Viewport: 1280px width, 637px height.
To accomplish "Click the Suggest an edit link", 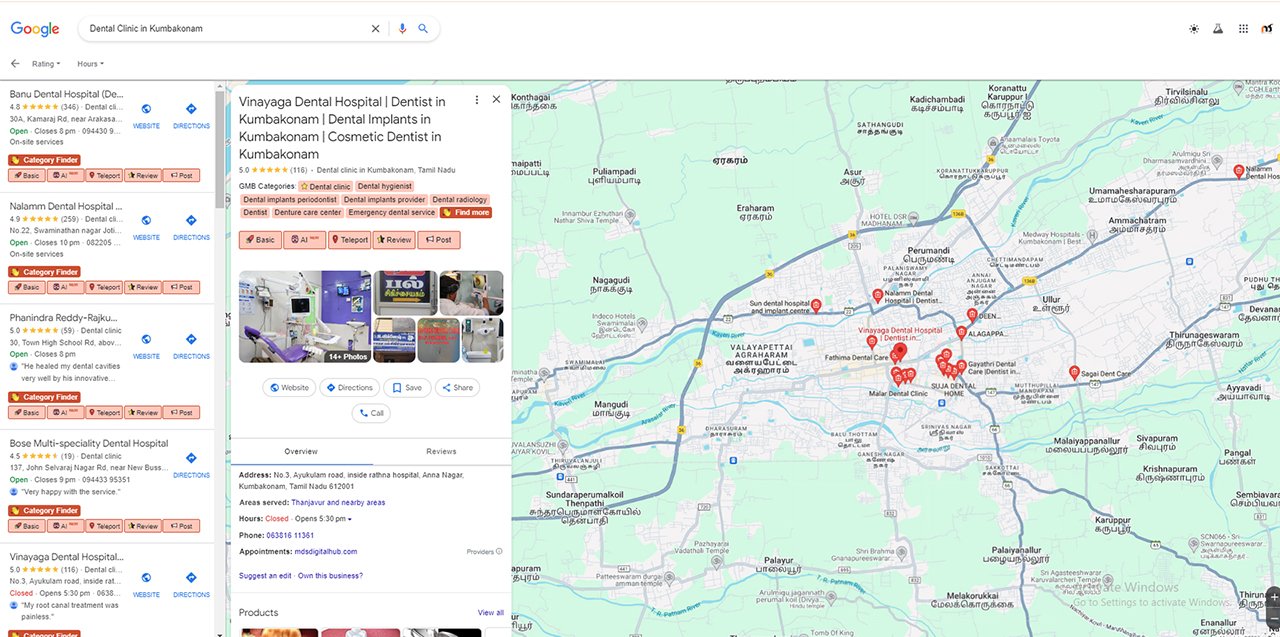I will 265,576.
